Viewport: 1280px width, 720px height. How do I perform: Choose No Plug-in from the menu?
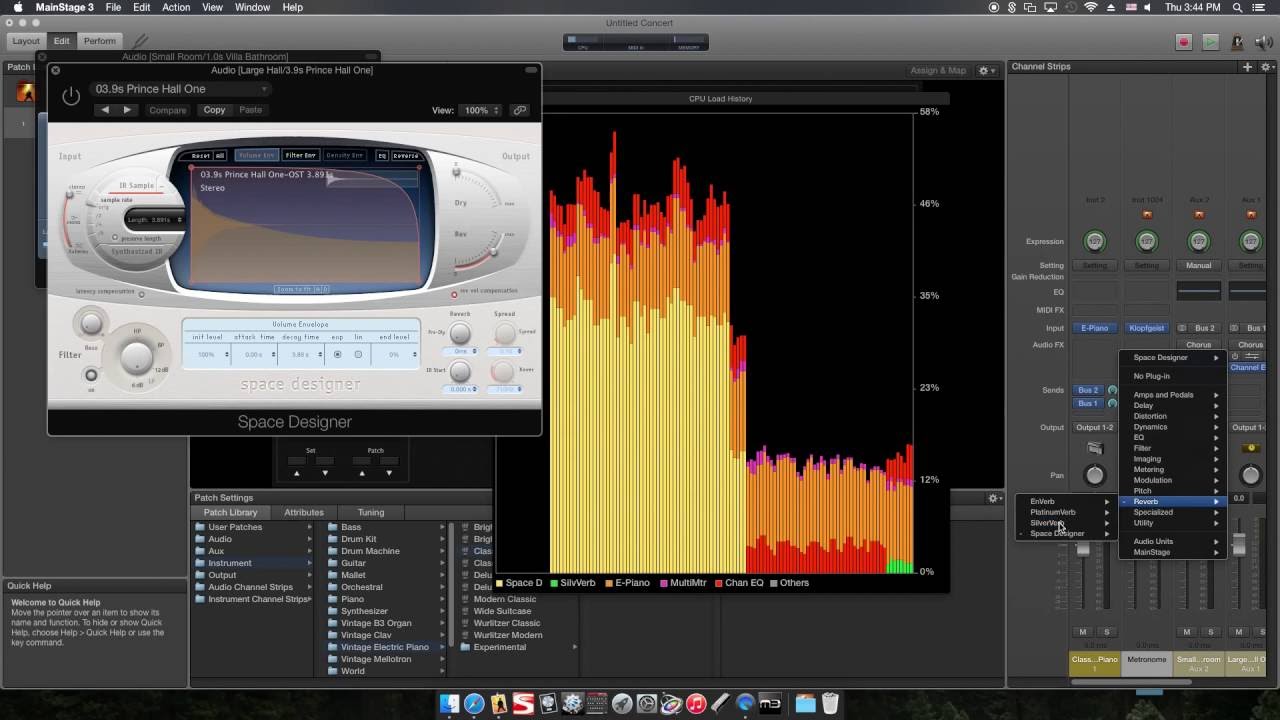point(1172,376)
